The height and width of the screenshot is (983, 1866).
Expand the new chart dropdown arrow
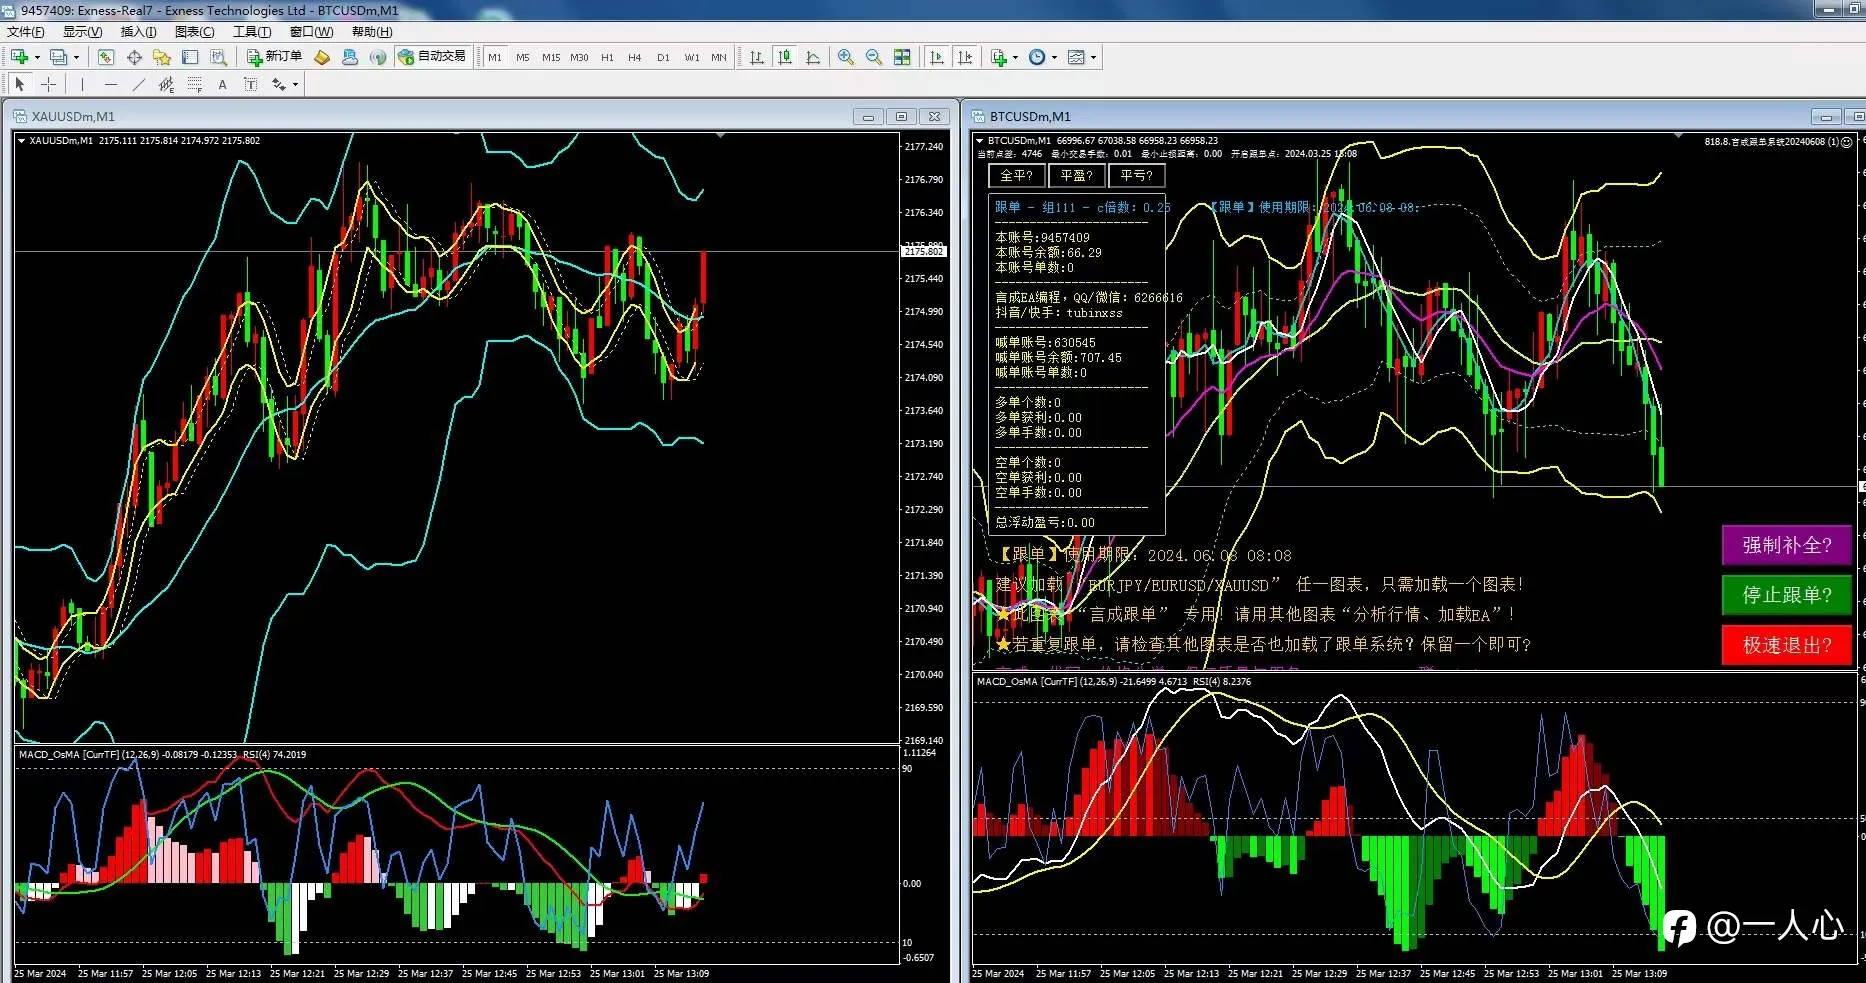point(37,57)
